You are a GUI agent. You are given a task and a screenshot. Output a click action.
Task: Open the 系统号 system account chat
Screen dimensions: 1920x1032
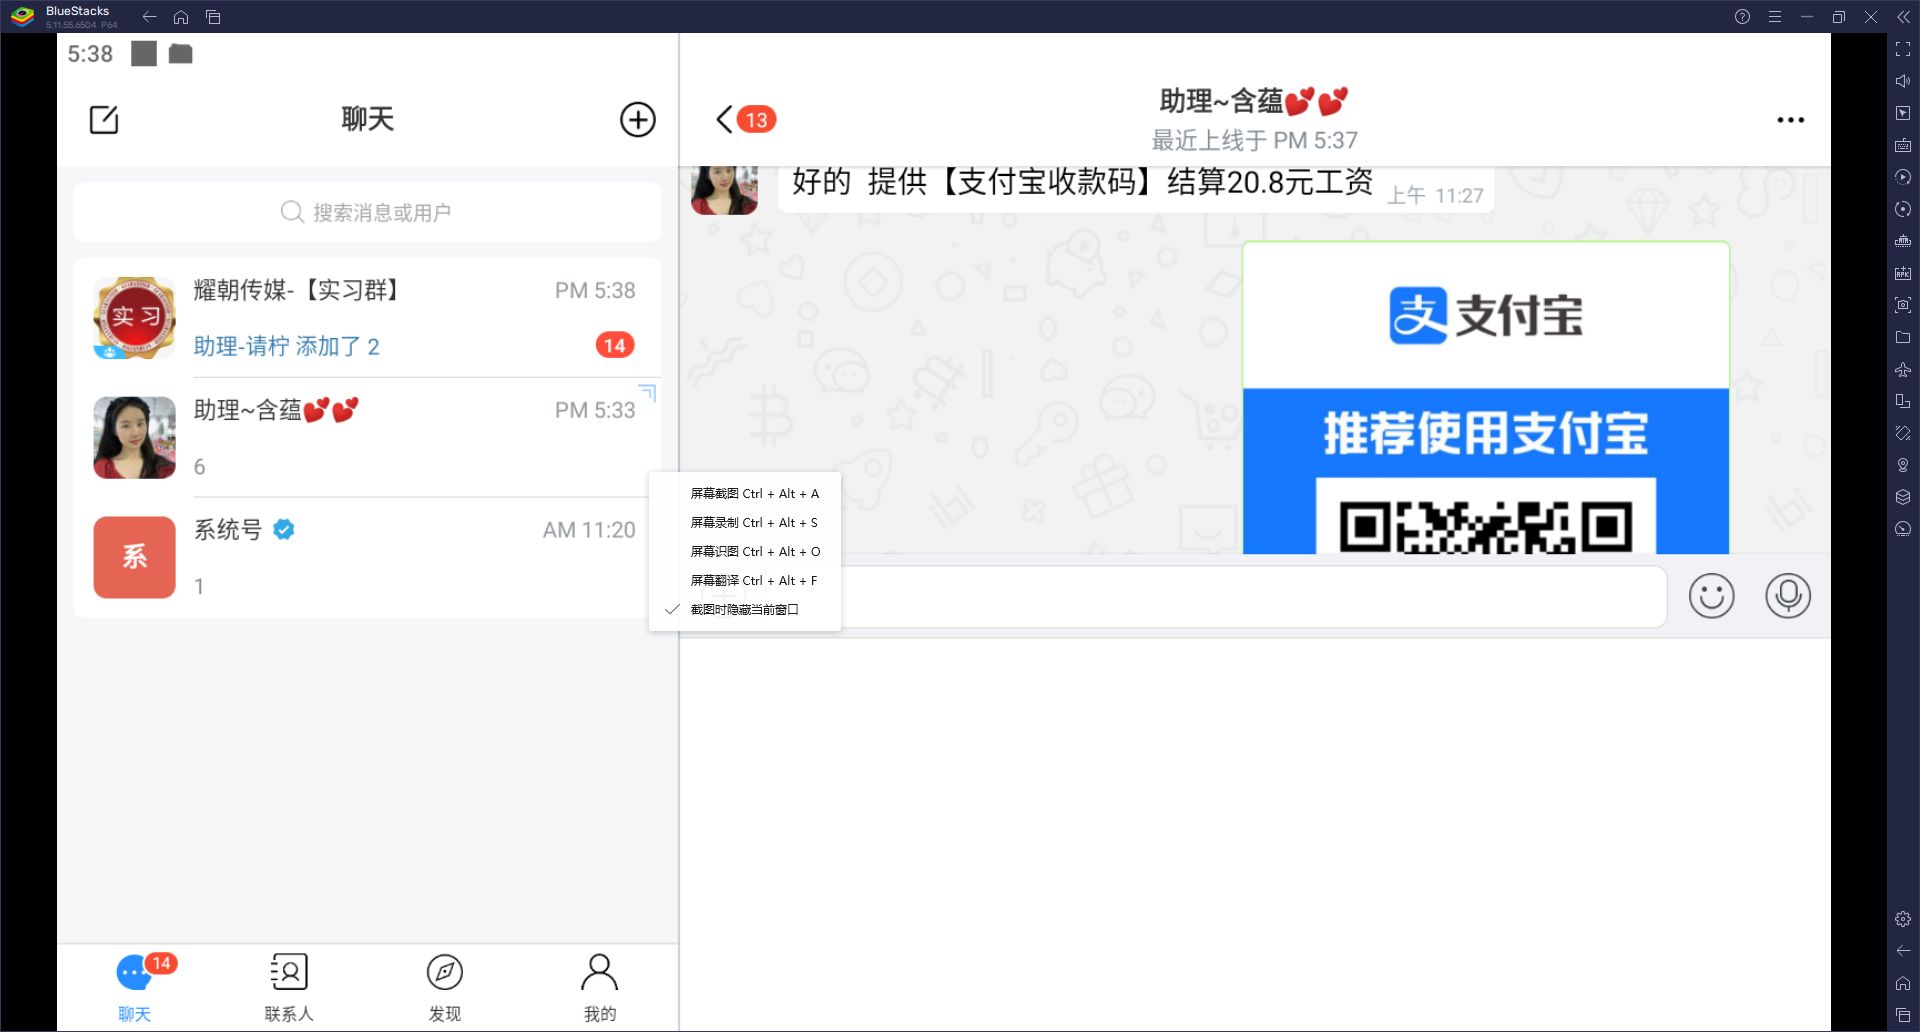click(x=367, y=557)
